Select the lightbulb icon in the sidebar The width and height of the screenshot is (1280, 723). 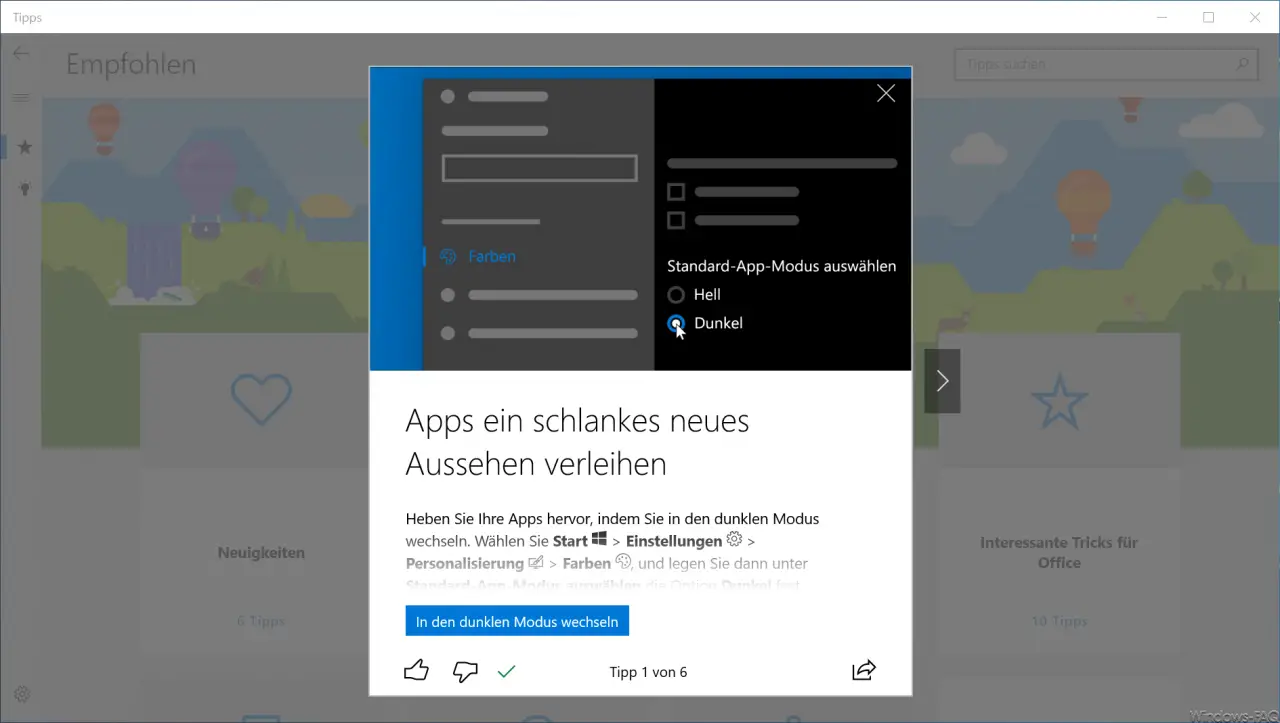tap(24, 188)
